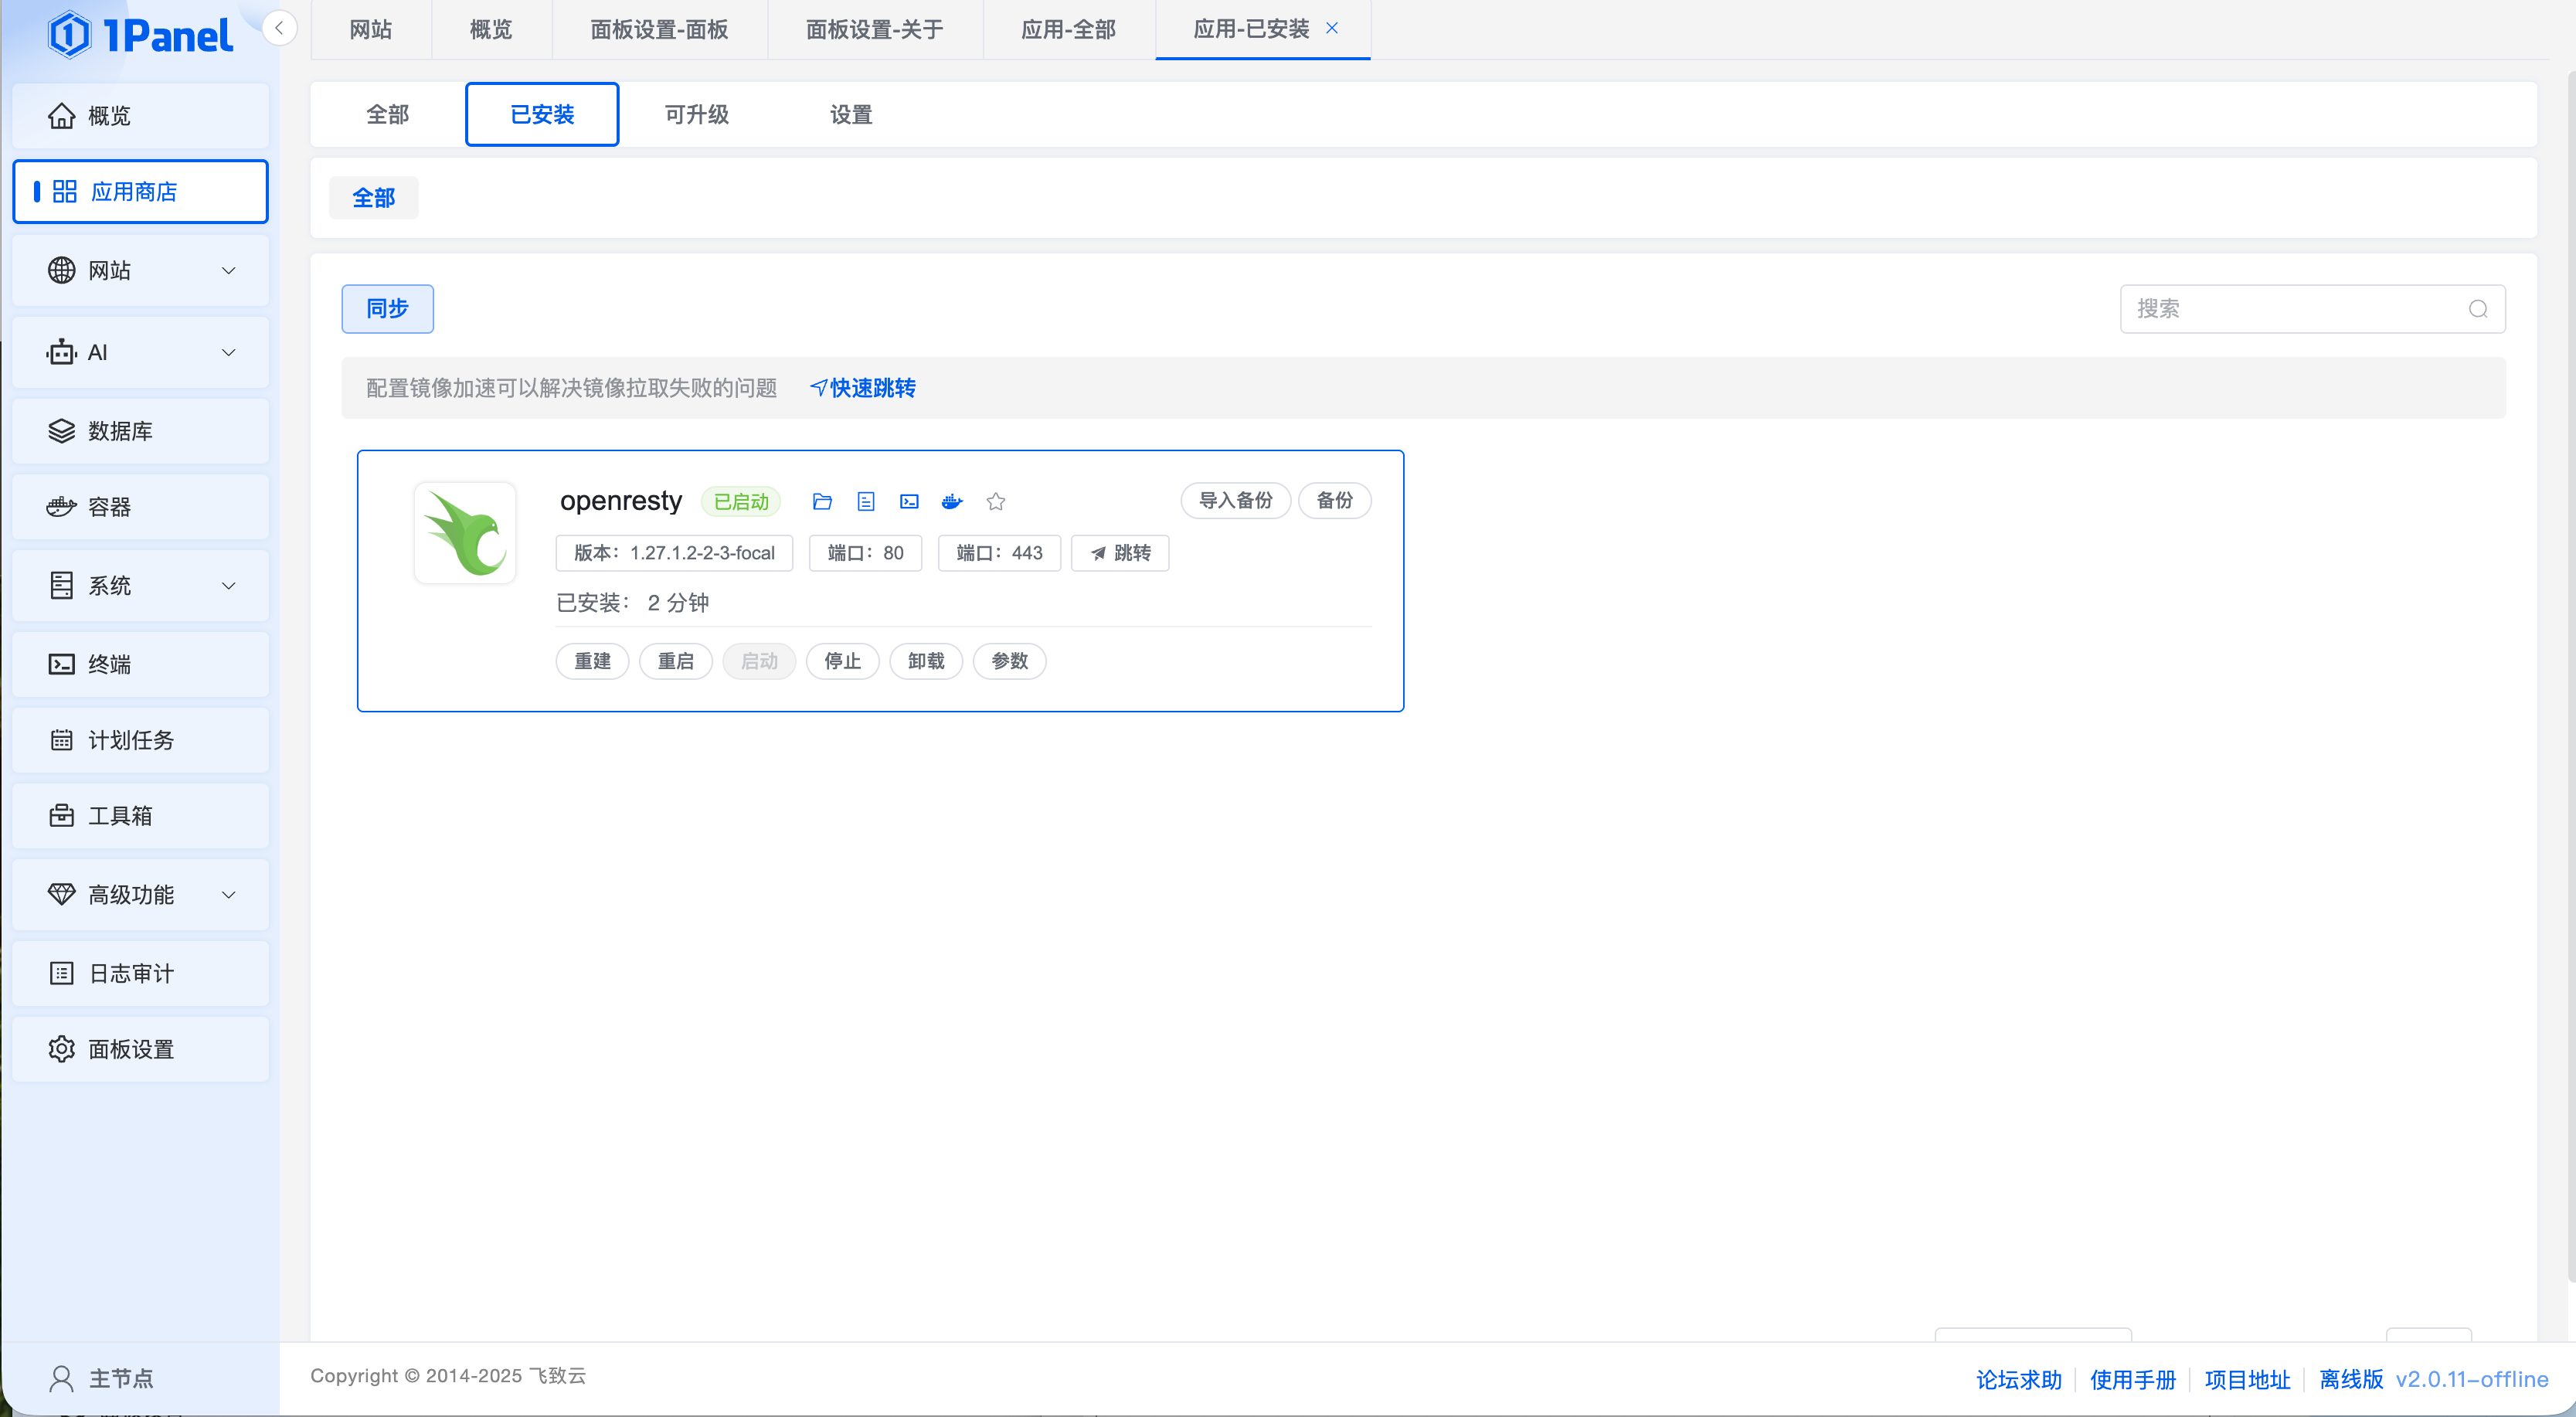Toggle the favorite star for openresty
This screenshot has width=2576, height=1417.
coord(995,501)
